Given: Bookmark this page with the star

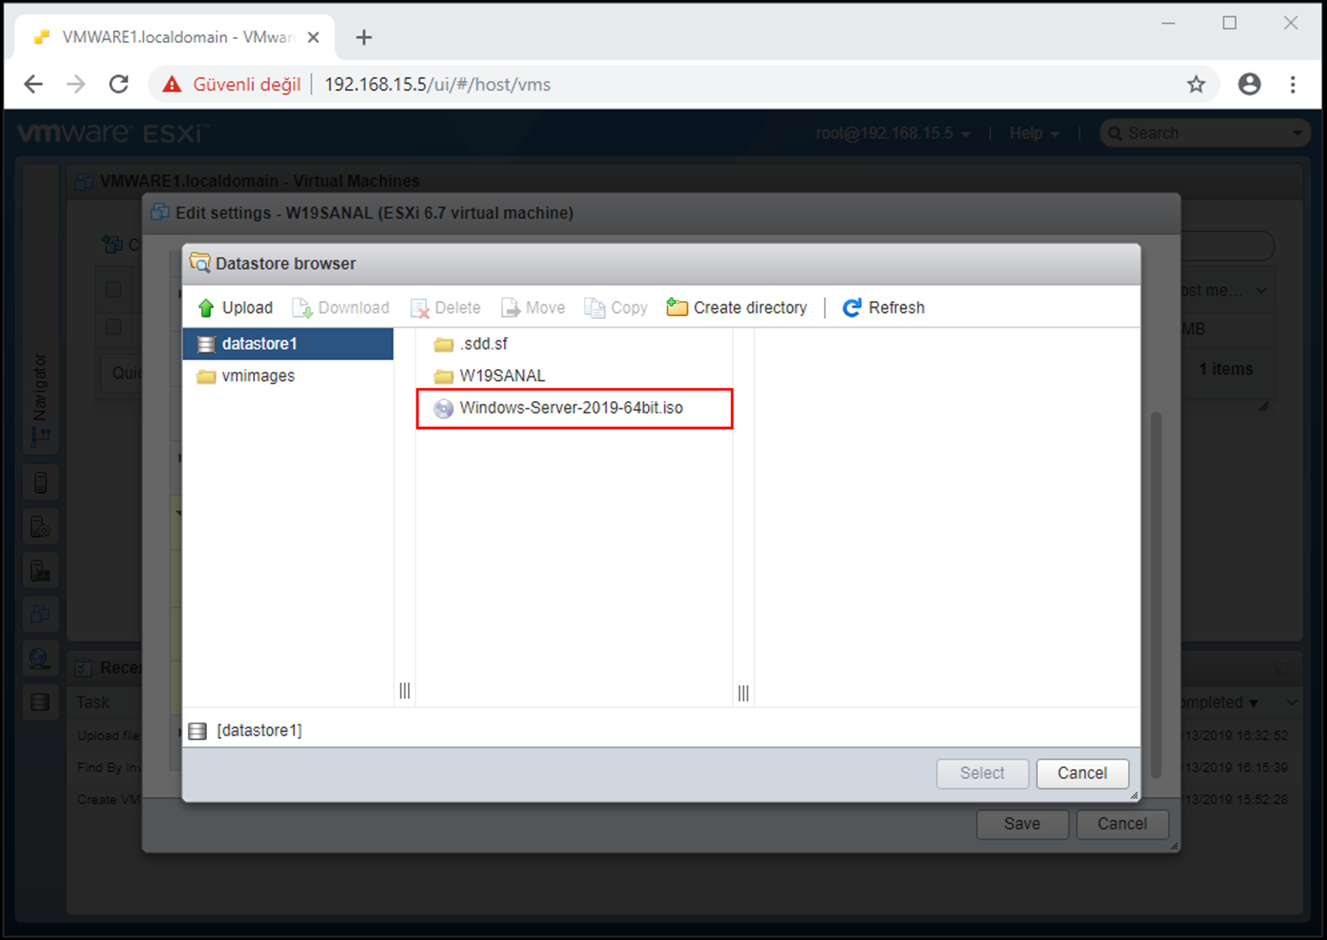Looking at the screenshot, I should tap(1196, 84).
